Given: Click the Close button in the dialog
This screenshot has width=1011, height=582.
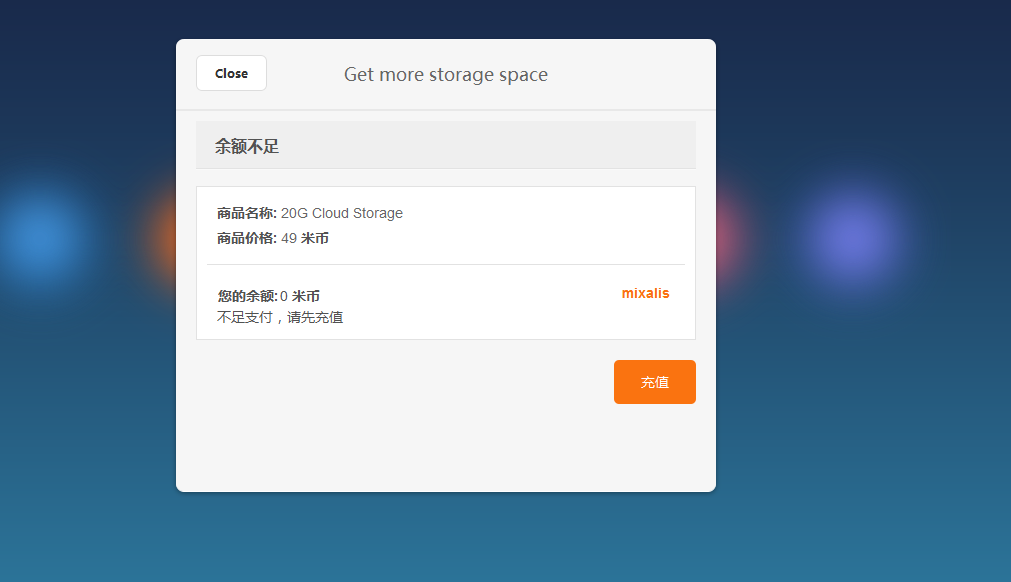Looking at the screenshot, I should tap(231, 73).
